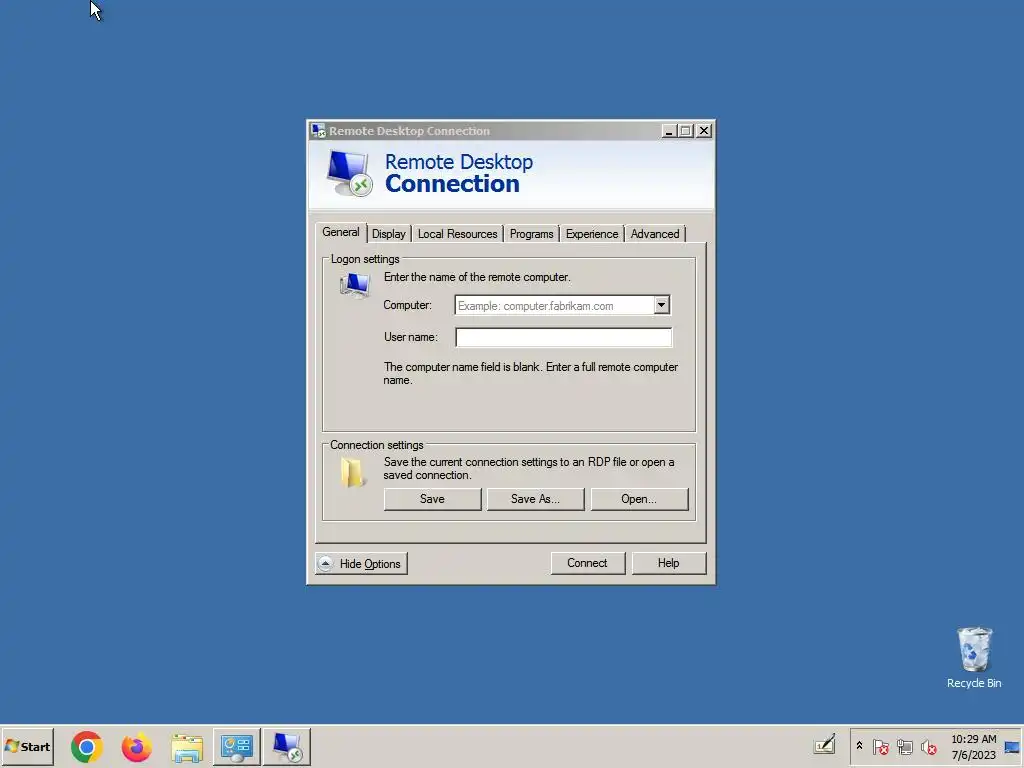Click the taskbar clock showing 10:29 AM

point(974,747)
